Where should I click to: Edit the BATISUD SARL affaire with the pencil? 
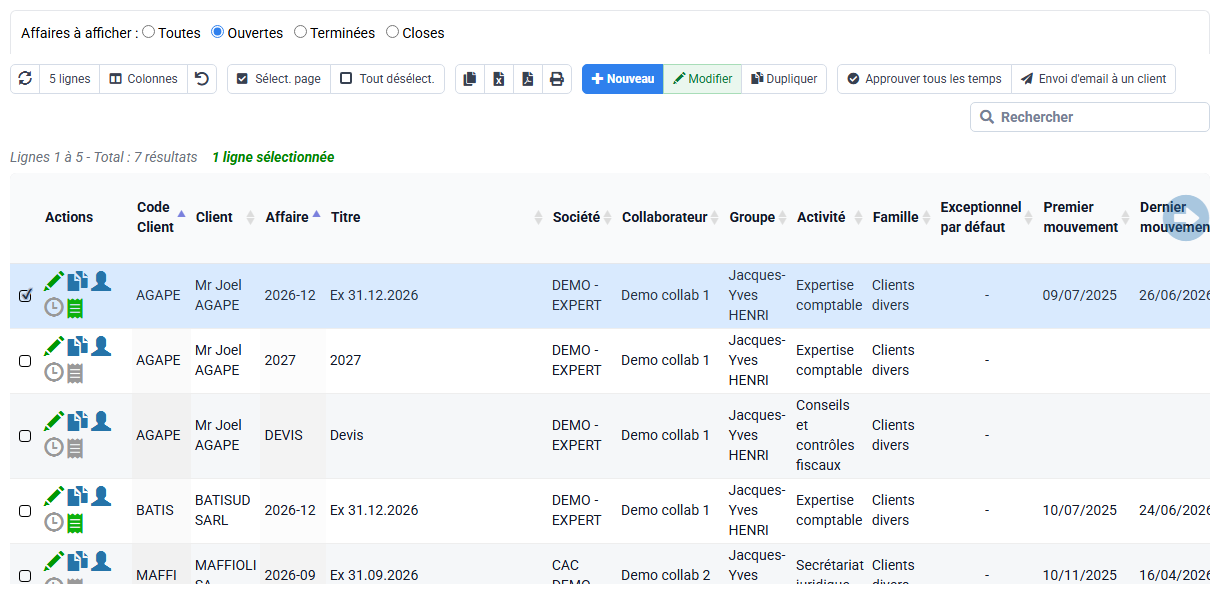point(54,496)
